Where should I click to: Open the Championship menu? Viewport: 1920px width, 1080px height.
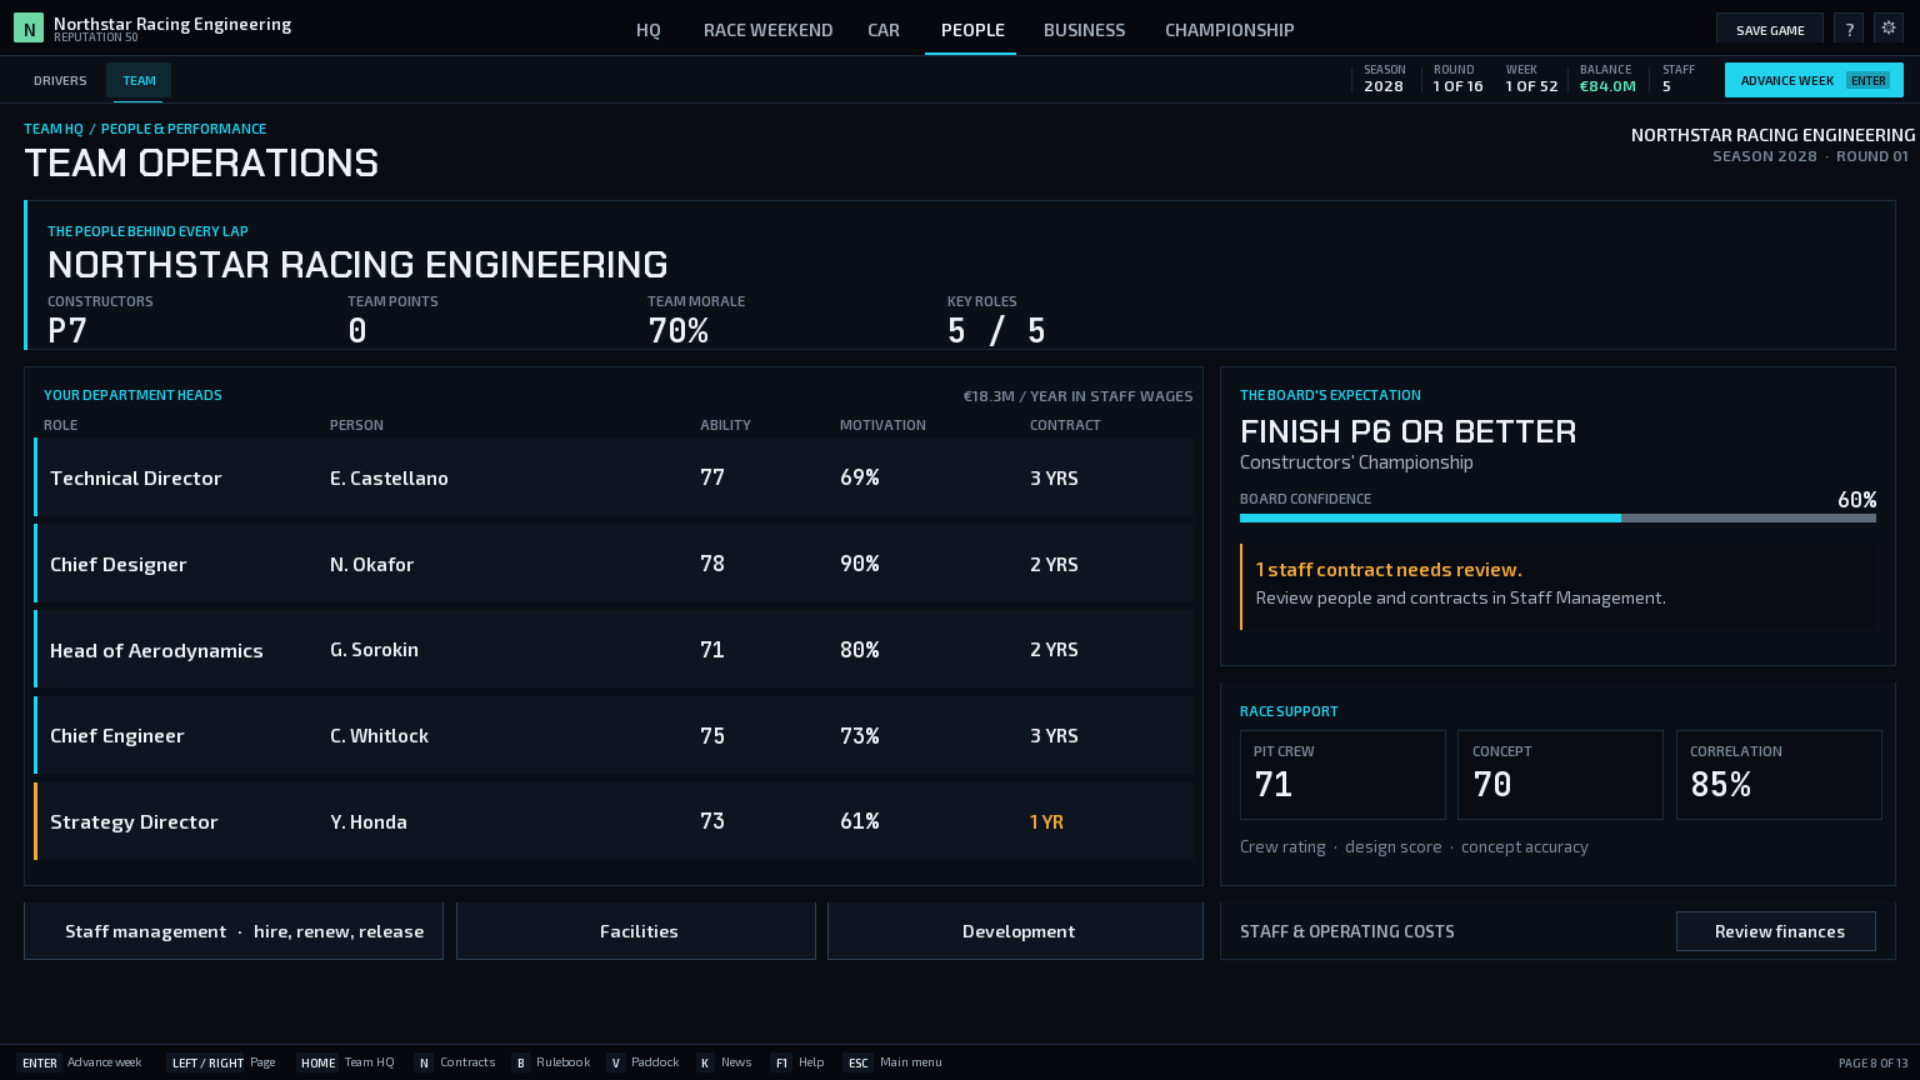[1229, 30]
